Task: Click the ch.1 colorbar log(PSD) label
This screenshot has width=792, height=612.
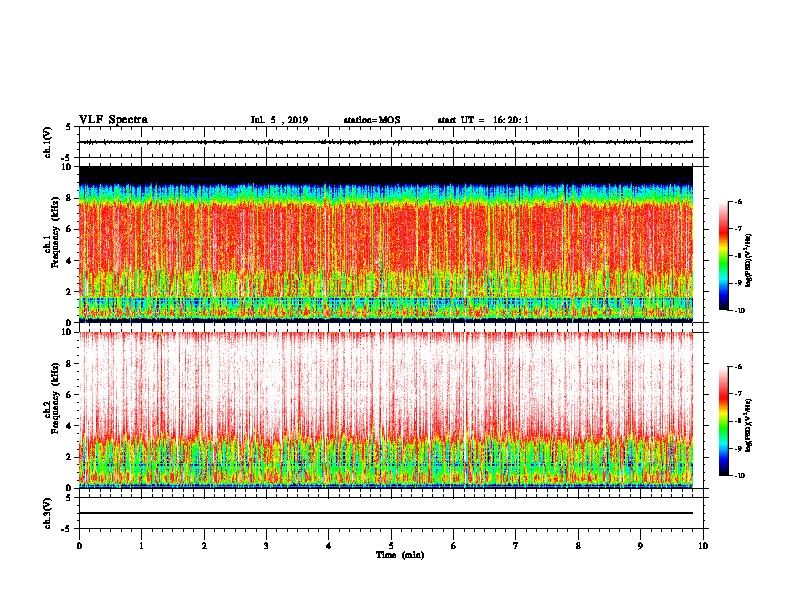Action: pos(749,261)
